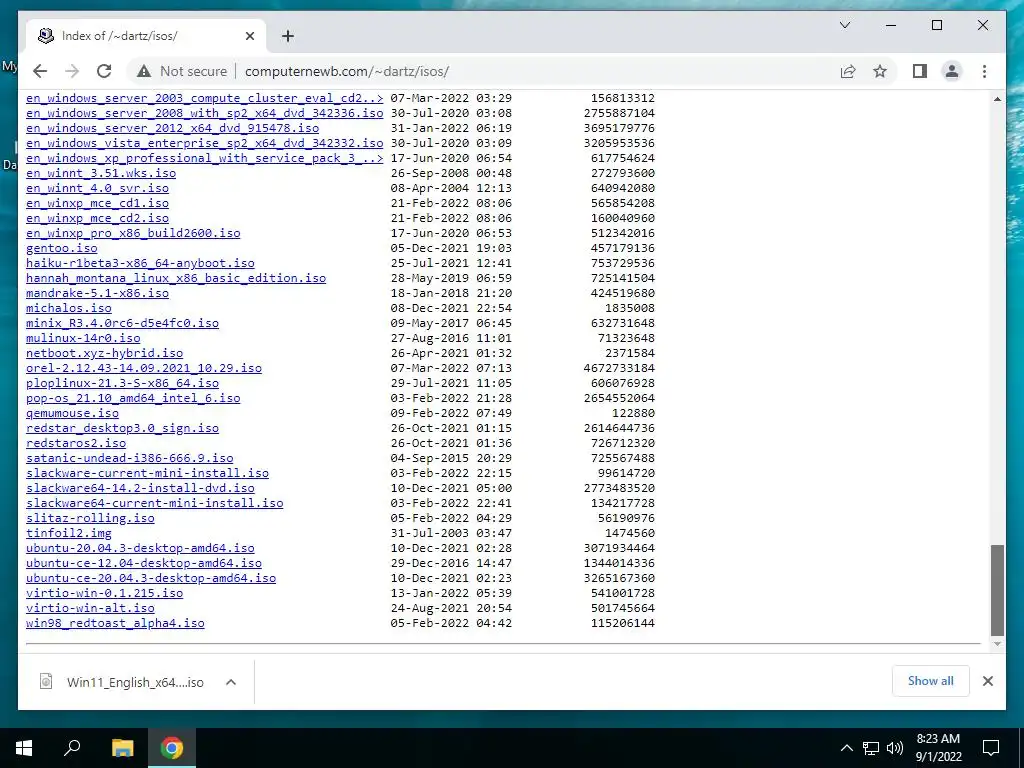Download en_winnt_4.0_svr.iso
This screenshot has width=1024, height=768.
coord(97,188)
